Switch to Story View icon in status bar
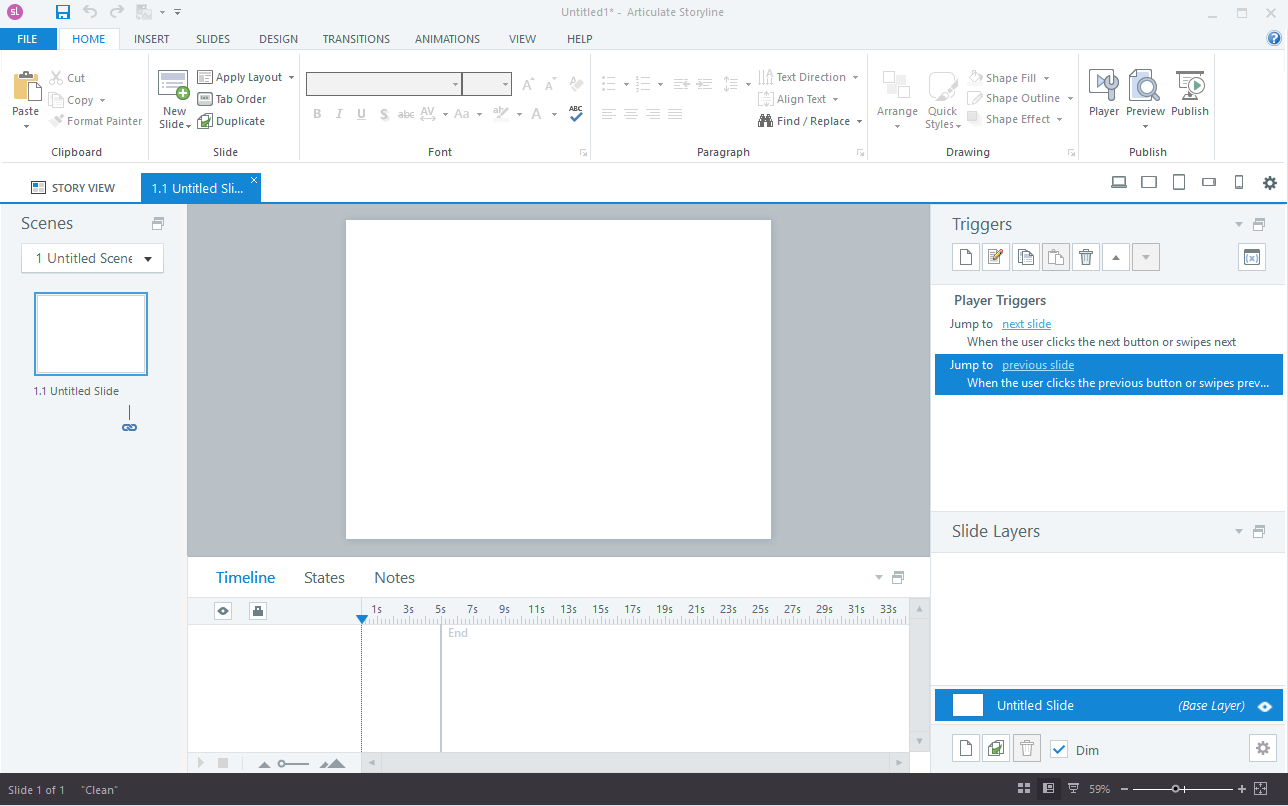This screenshot has height=806, width=1288. point(1024,789)
